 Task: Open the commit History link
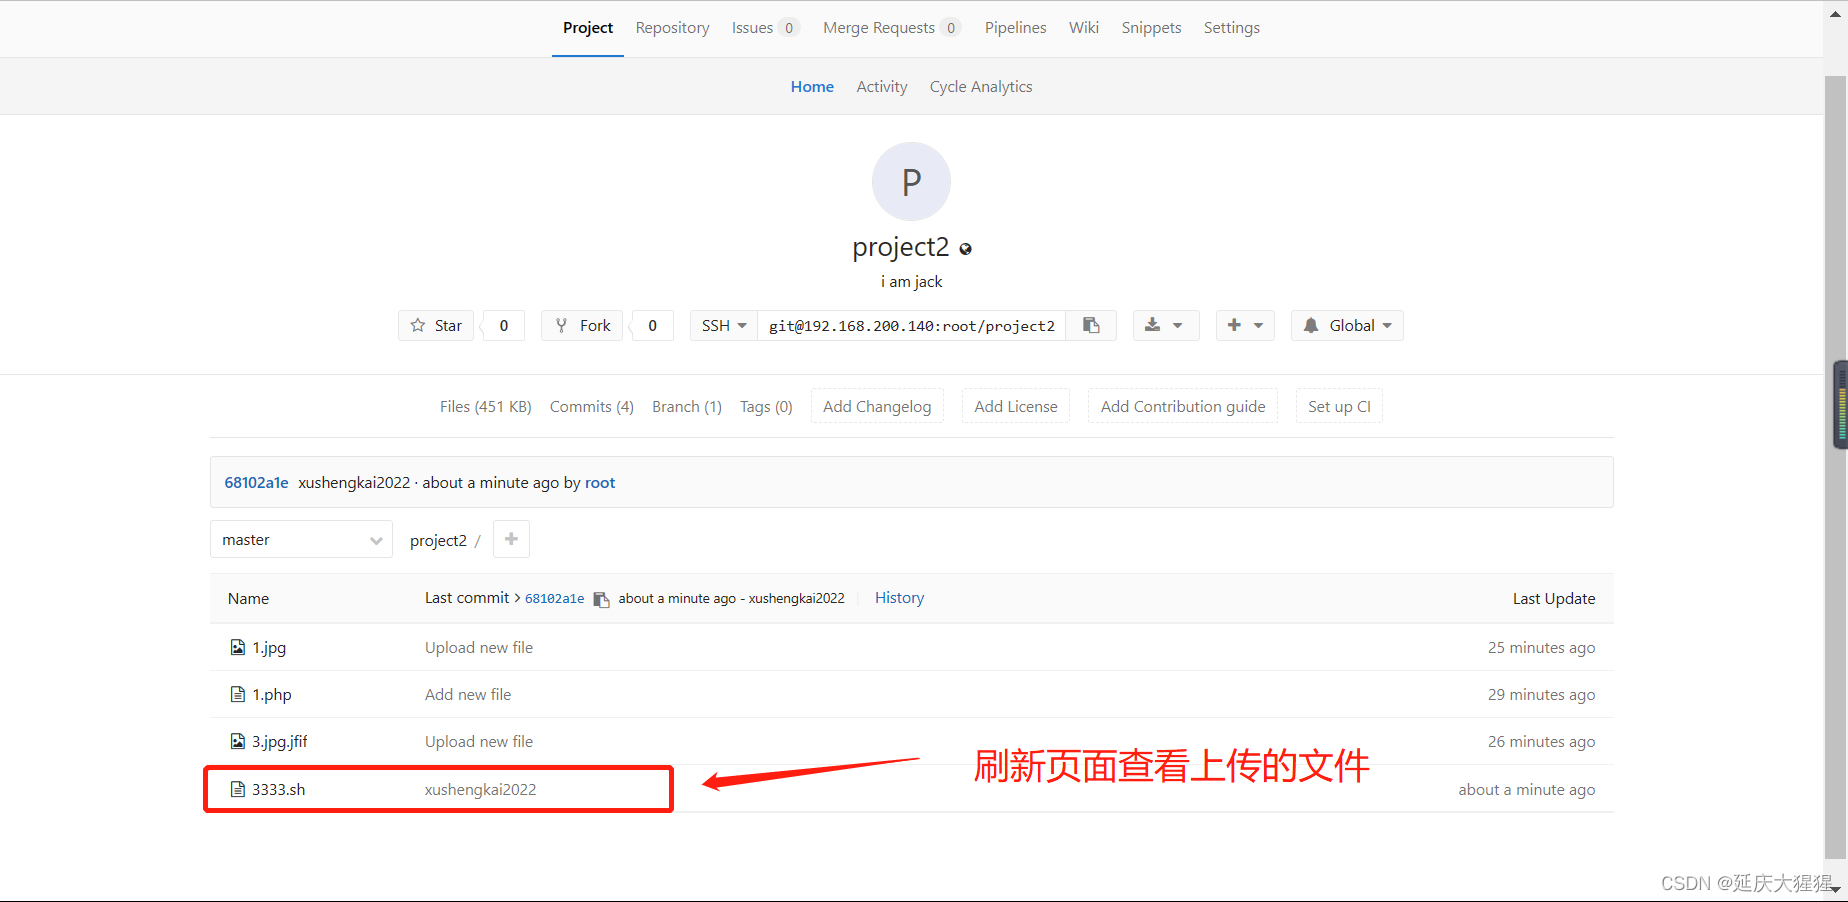[898, 597]
